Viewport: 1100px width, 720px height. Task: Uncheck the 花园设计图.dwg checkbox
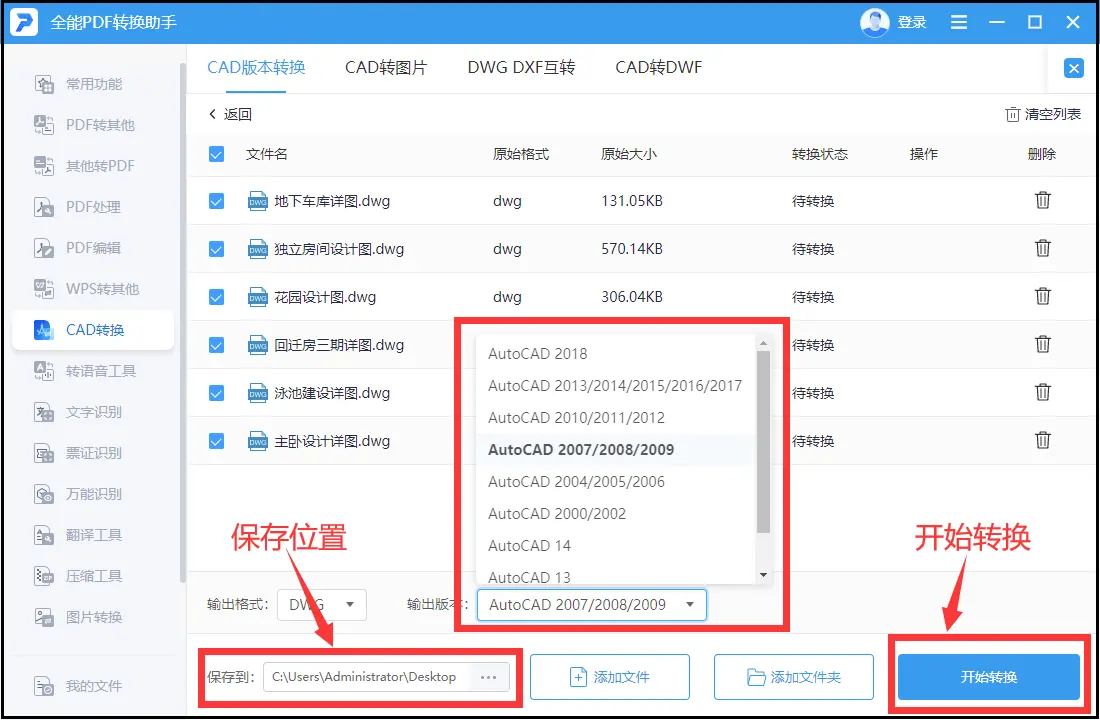click(x=216, y=296)
